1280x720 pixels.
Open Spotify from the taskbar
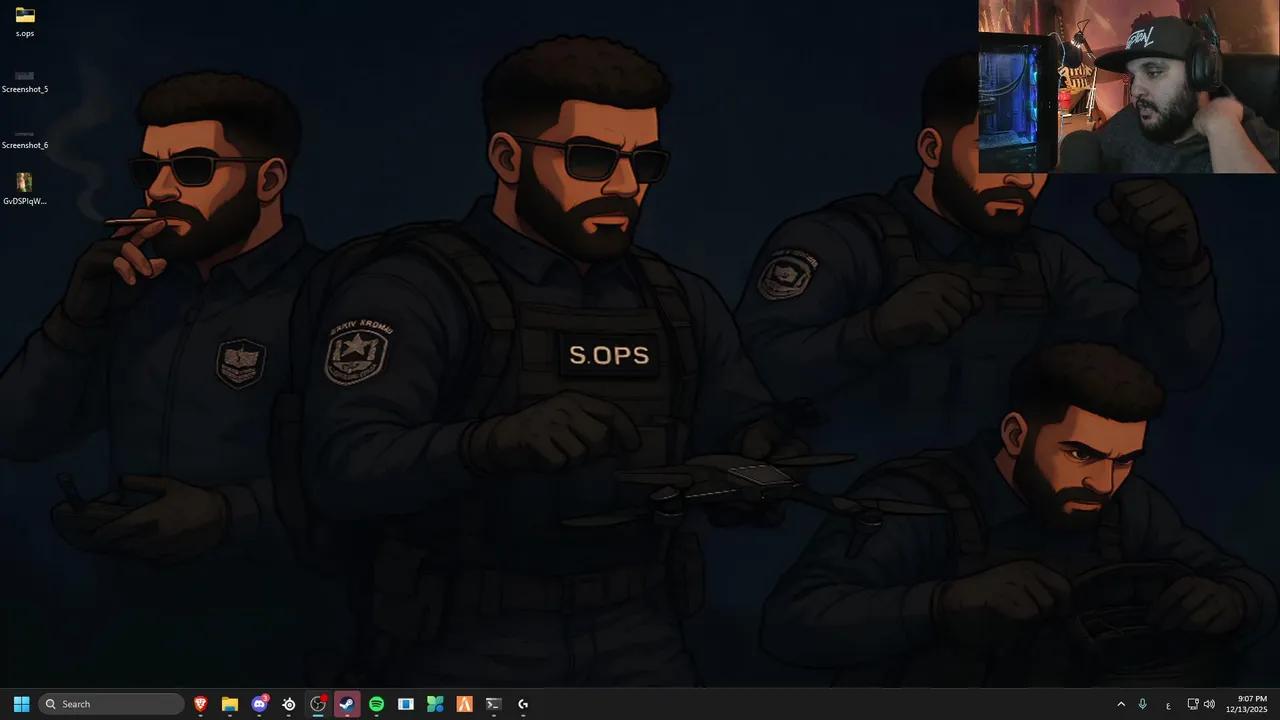tap(376, 704)
